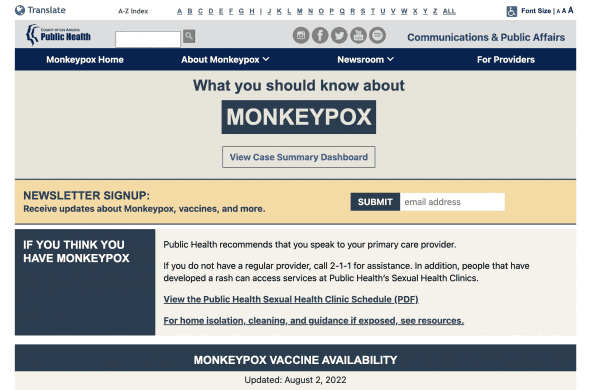The image size is (600, 390).
Task: Click the IF YOU THINK YOU HAVE MONKEYPOX panel
Action: pos(85,282)
